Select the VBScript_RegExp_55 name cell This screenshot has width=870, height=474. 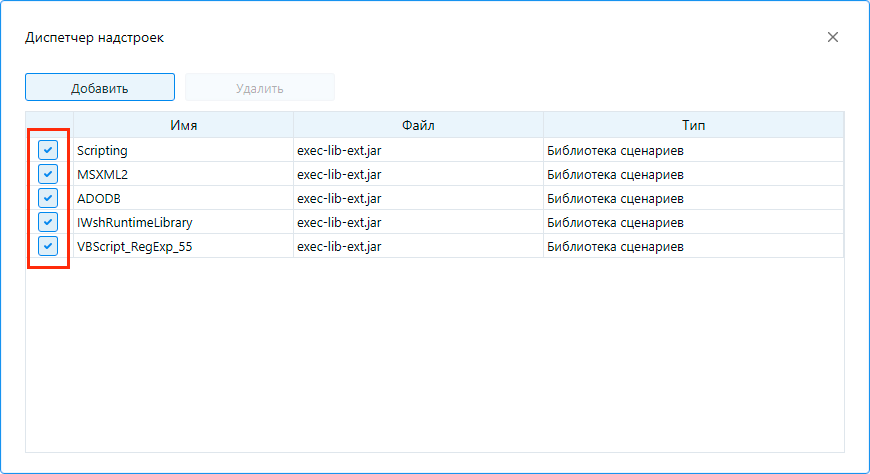184,246
